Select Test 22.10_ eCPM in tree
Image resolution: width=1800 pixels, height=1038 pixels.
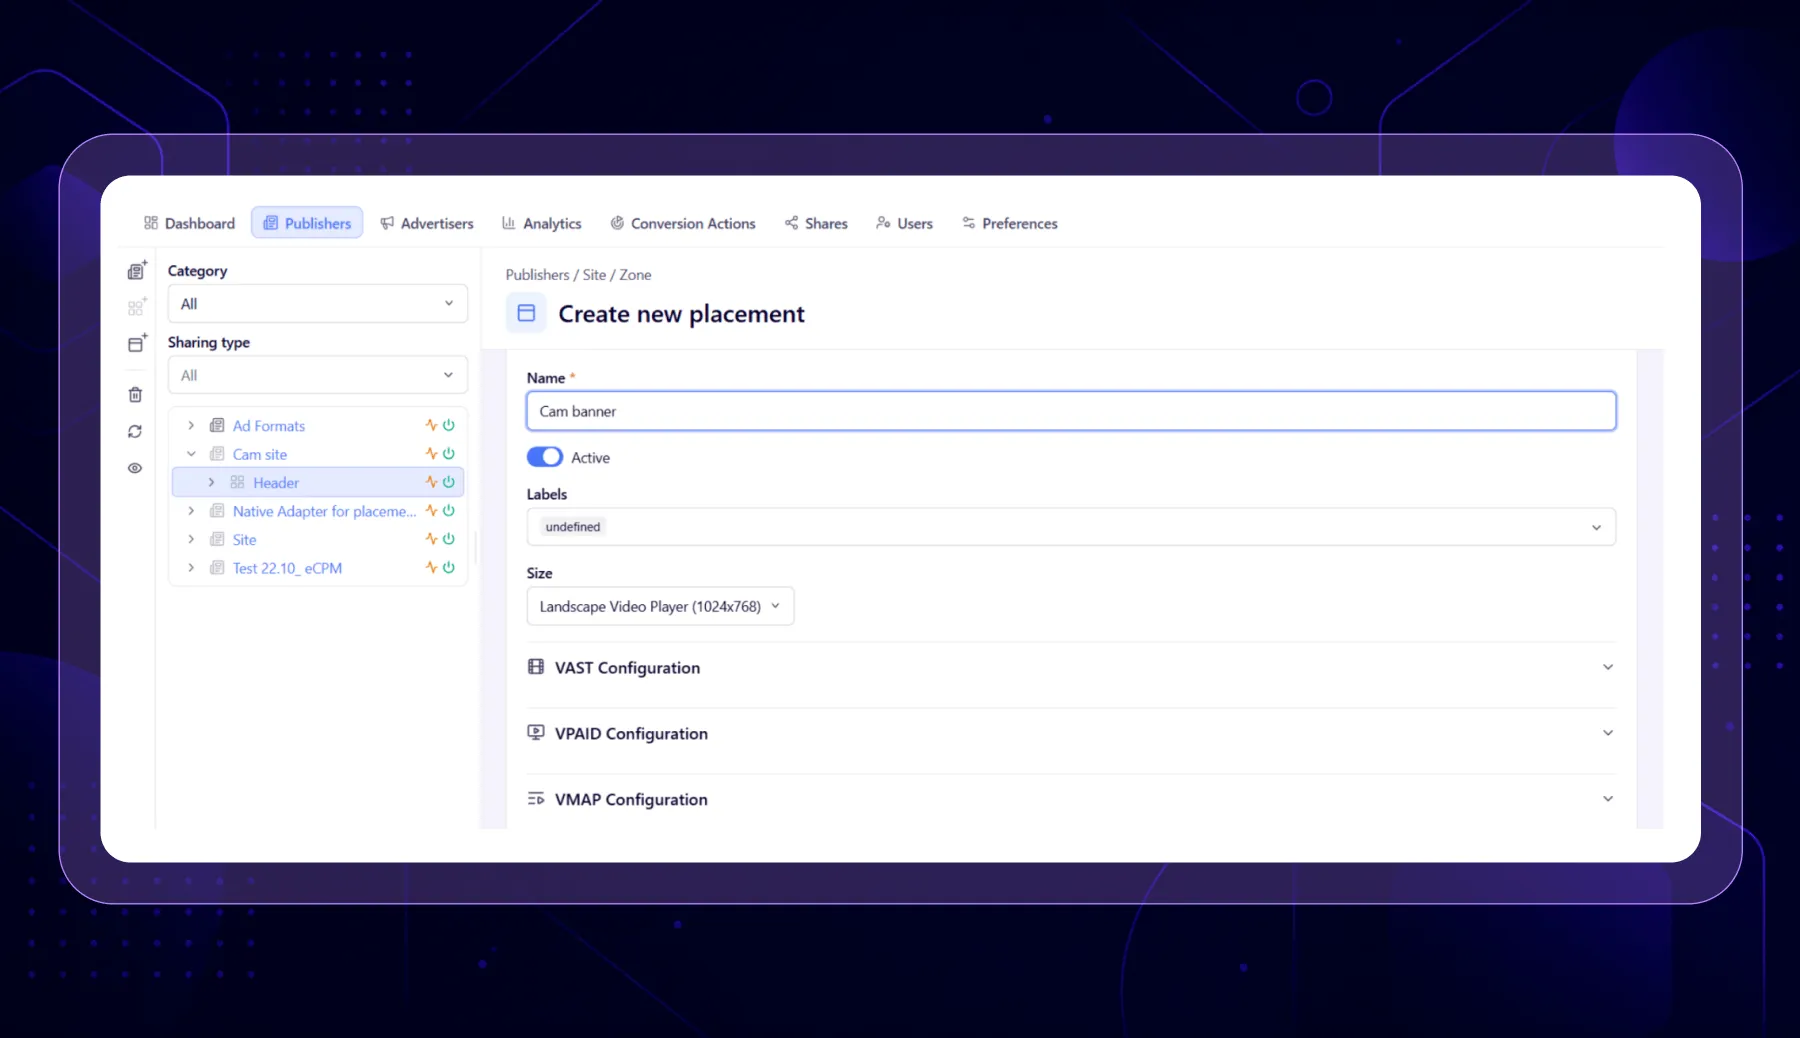[287, 568]
